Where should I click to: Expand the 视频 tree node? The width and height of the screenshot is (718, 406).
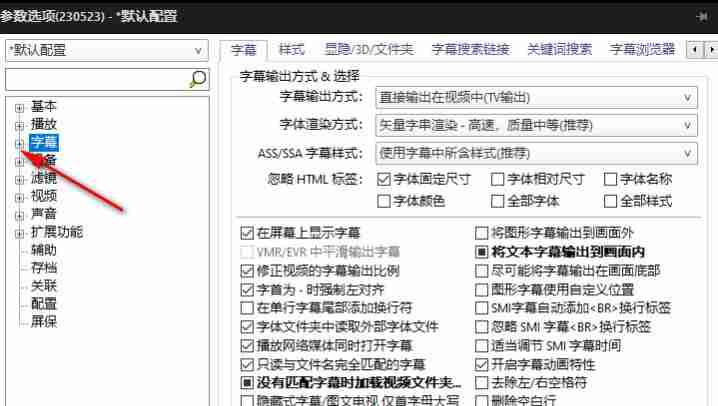pyautogui.click(x=19, y=198)
